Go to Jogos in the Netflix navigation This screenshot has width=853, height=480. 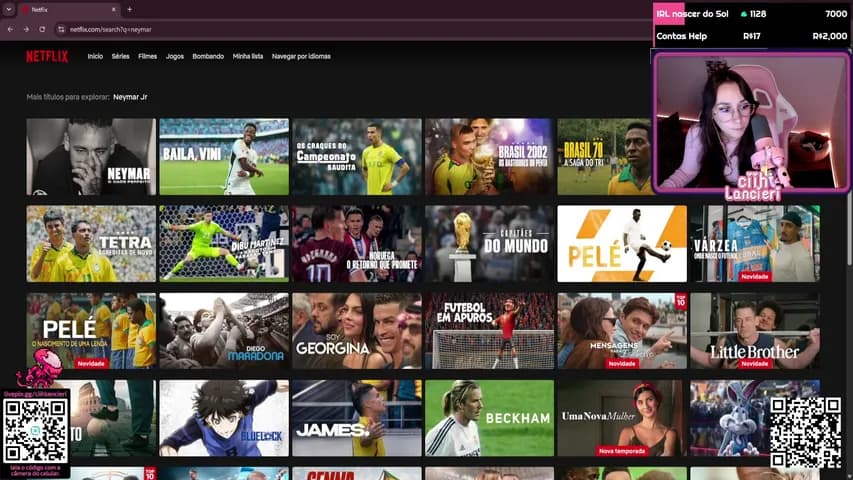pos(175,56)
